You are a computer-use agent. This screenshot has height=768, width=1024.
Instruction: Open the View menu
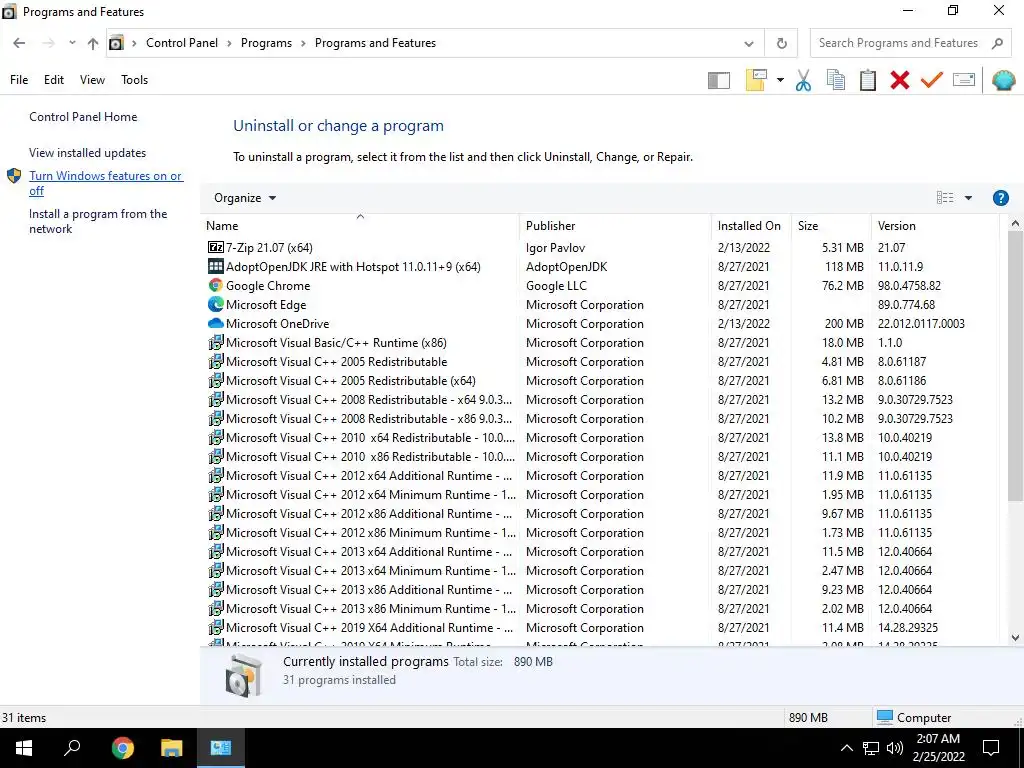(92, 80)
